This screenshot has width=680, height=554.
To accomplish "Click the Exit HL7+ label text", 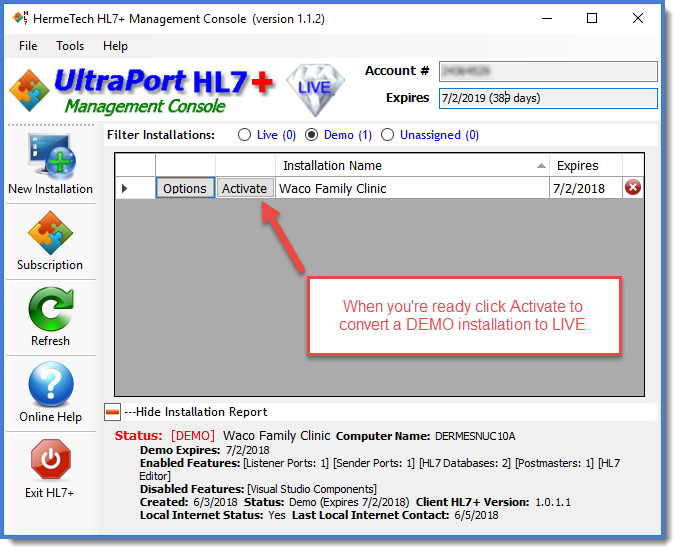I will pos(49,493).
